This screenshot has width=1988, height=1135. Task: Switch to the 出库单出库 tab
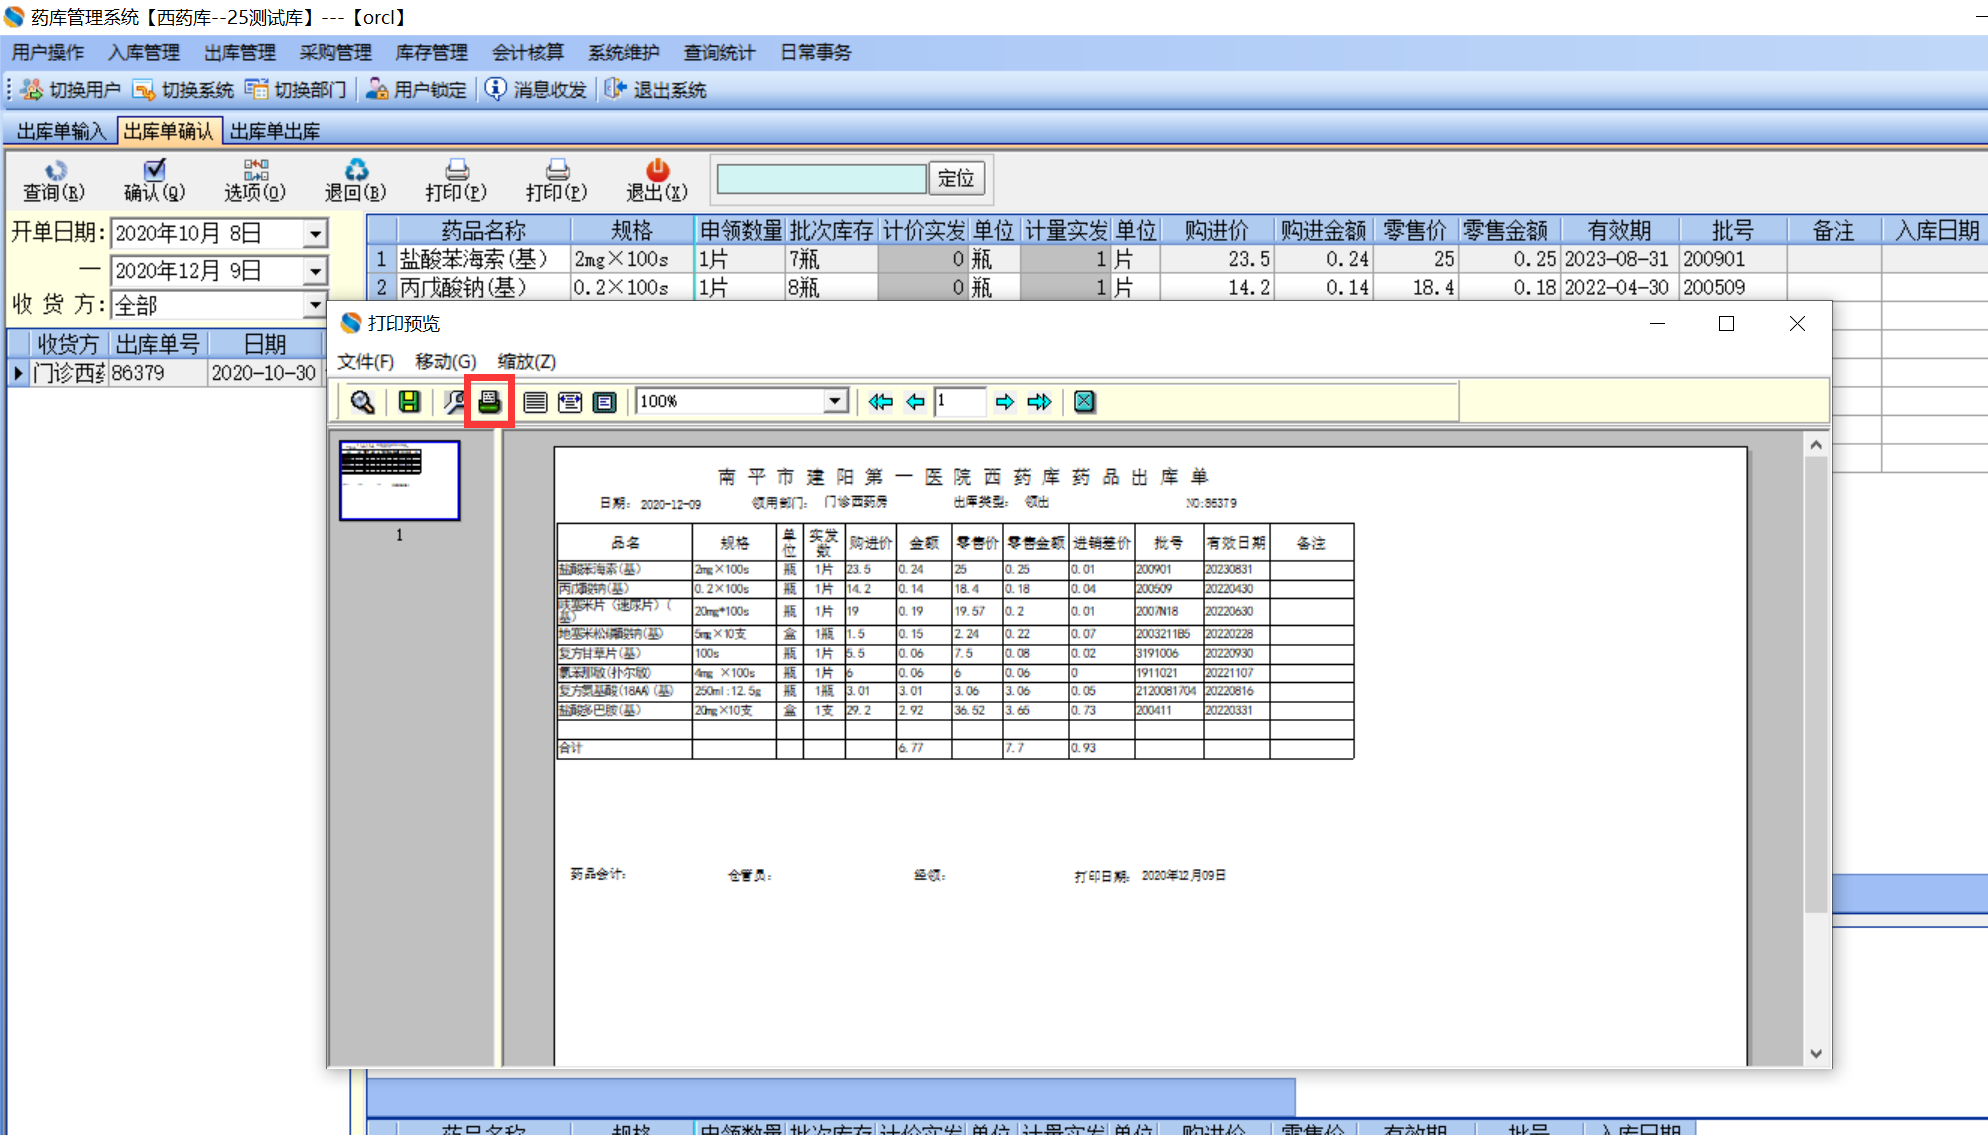pos(275,131)
